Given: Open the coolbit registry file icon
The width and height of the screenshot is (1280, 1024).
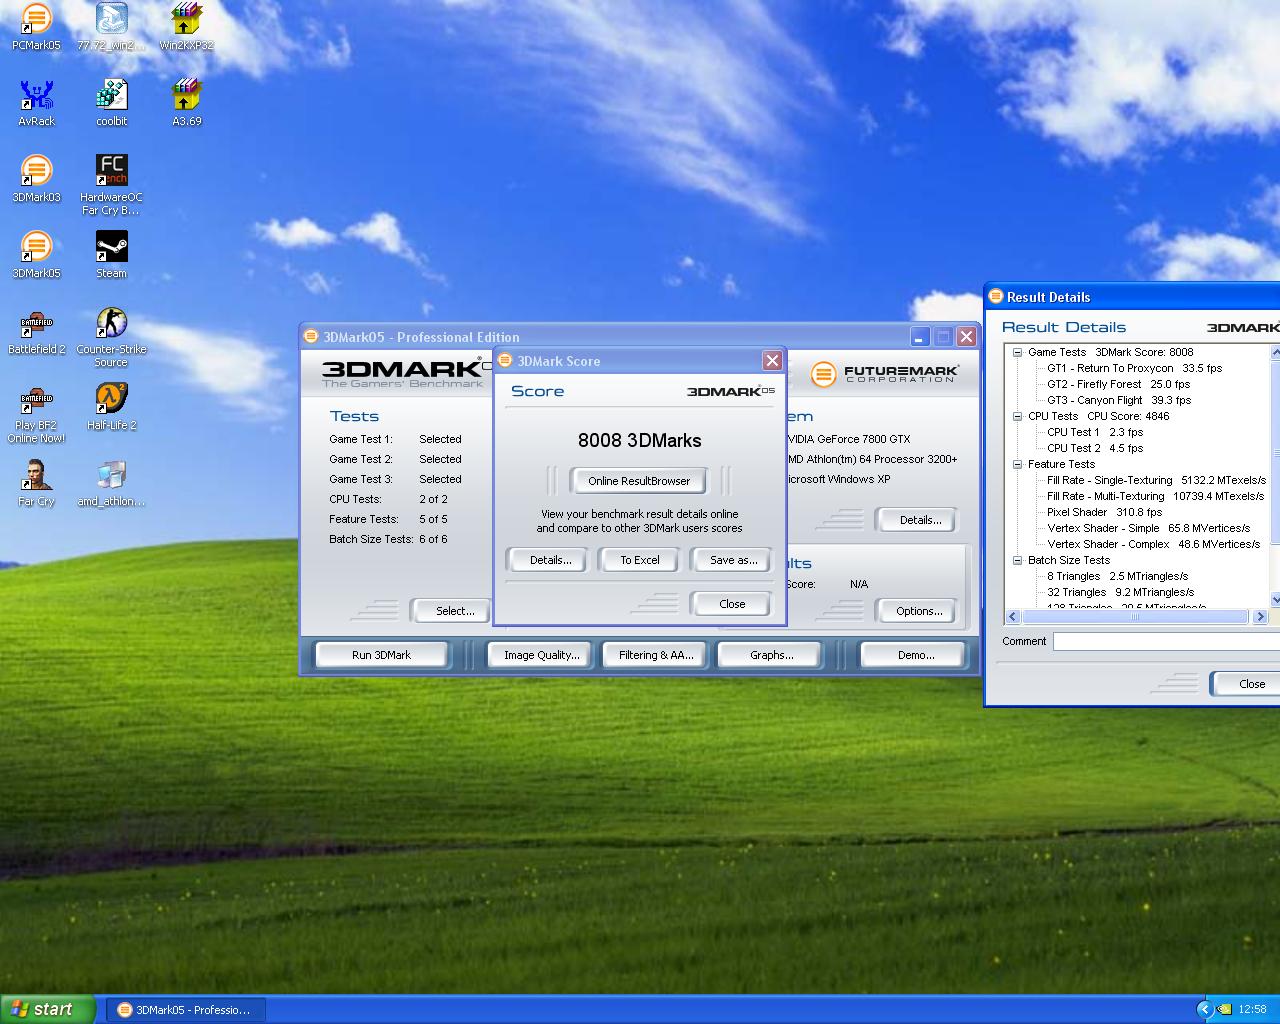Looking at the screenshot, I should [111, 103].
